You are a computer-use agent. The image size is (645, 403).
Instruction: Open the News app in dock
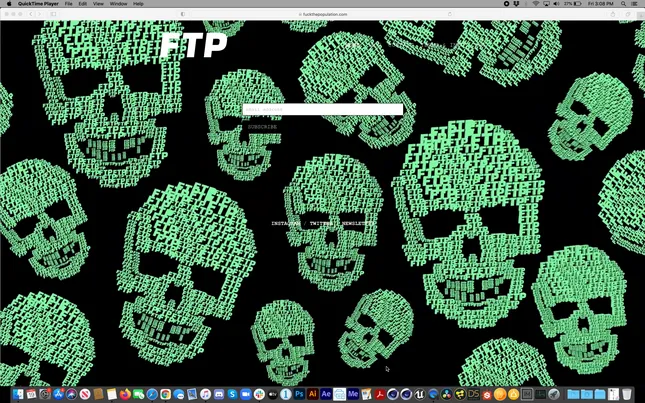(85, 394)
